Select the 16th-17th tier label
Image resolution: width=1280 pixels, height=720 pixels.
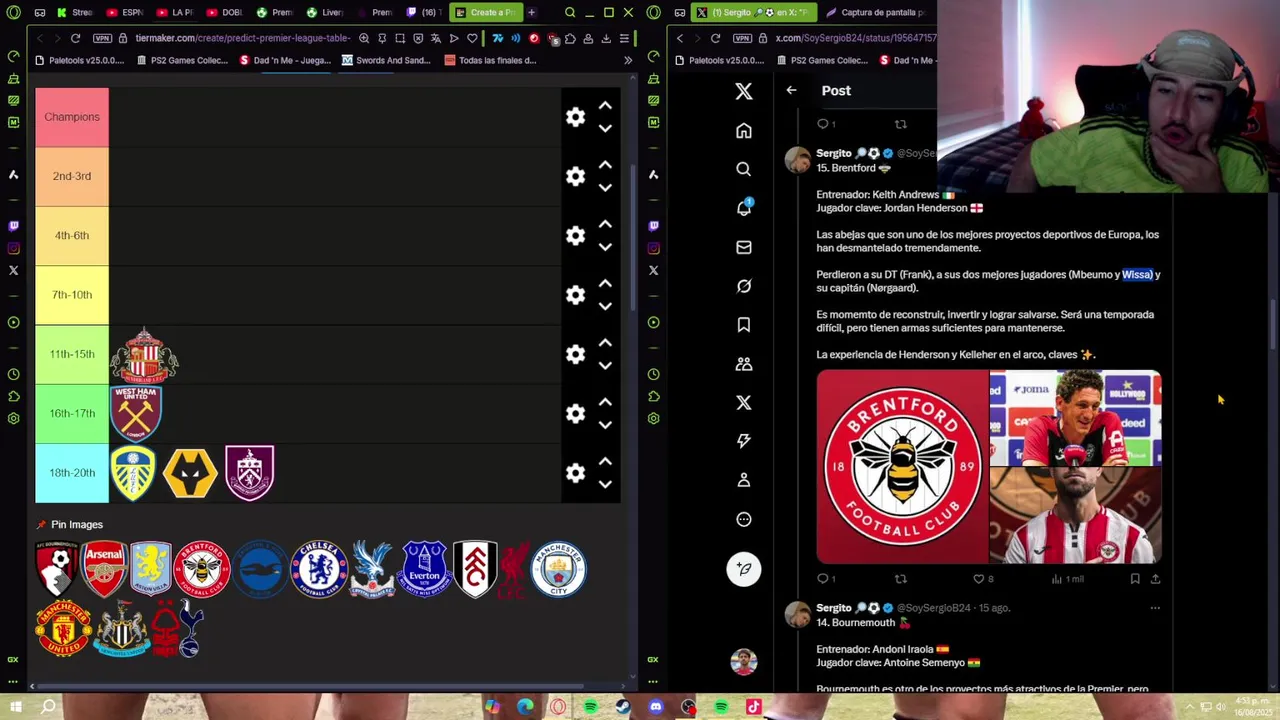[72, 413]
